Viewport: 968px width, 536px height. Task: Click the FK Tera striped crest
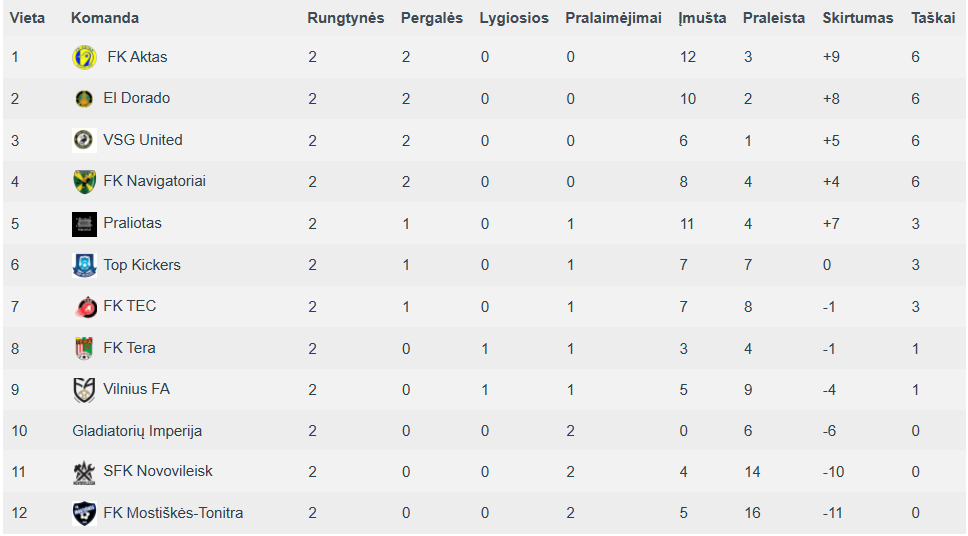coord(84,348)
